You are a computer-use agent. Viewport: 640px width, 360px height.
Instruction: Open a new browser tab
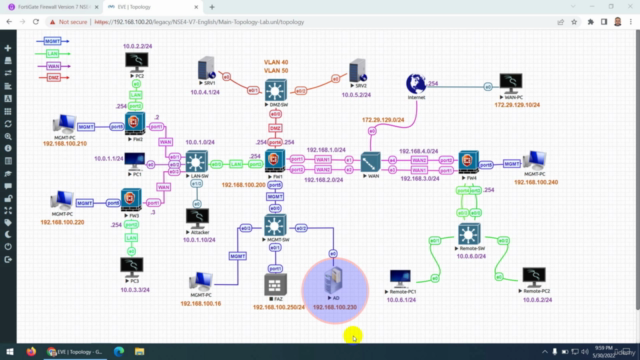(212, 7)
